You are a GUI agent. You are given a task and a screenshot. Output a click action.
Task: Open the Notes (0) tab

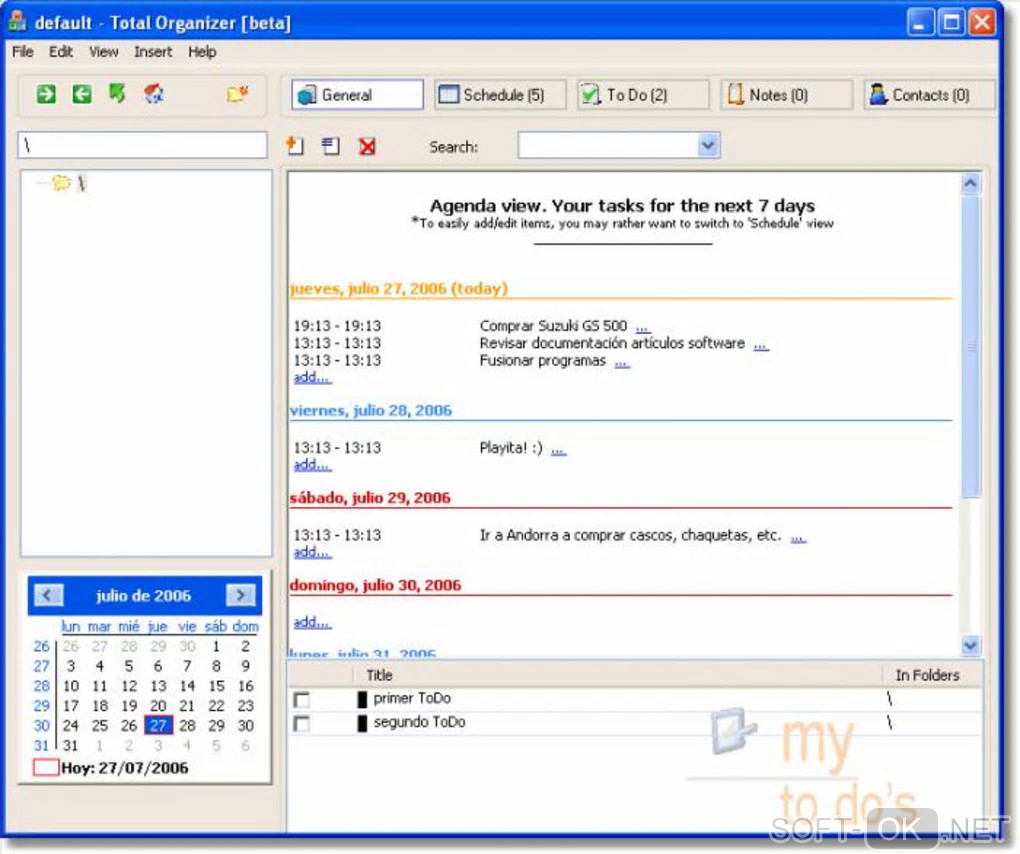point(786,95)
